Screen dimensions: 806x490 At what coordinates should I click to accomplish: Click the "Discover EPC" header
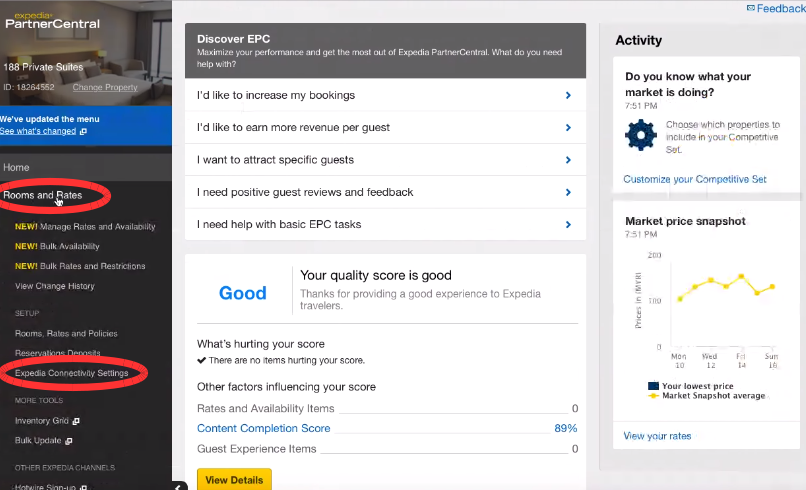point(233,39)
